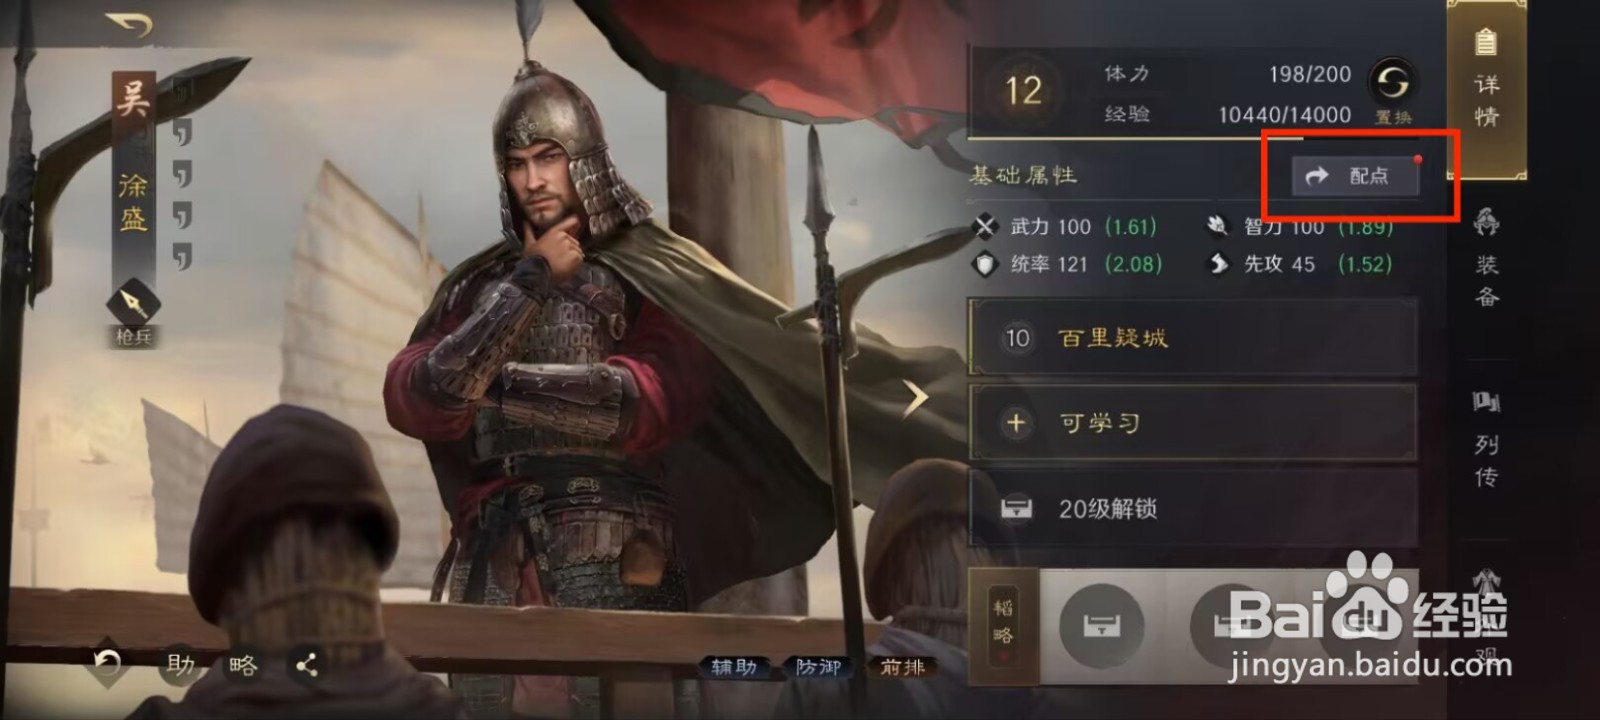The image size is (1600, 720).
Task: Click the right chevron arrow to switch generals
Action: (x=915, y=397)
